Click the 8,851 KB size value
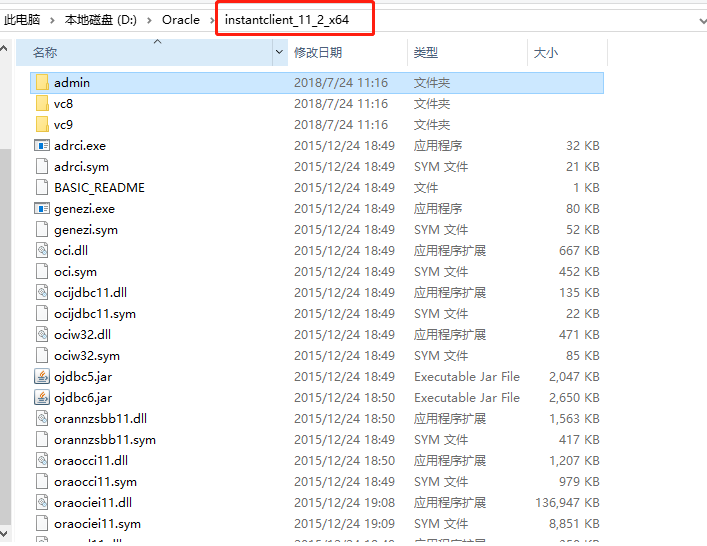Viewport: 707px width, 546px height. [574, 523]
